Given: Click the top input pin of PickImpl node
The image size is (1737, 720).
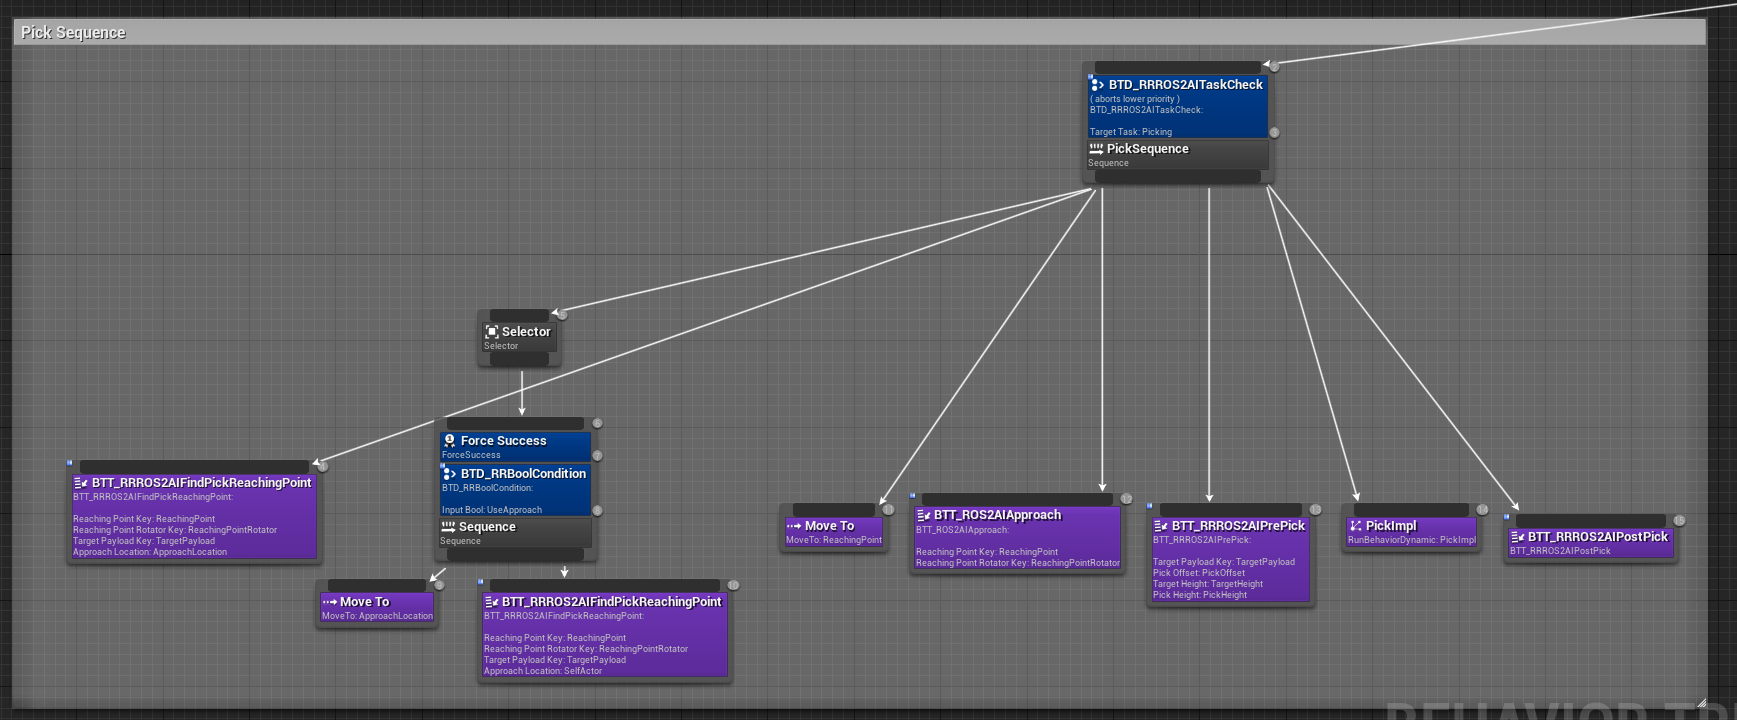Looking at the screenshot, I should [1412, 510].
